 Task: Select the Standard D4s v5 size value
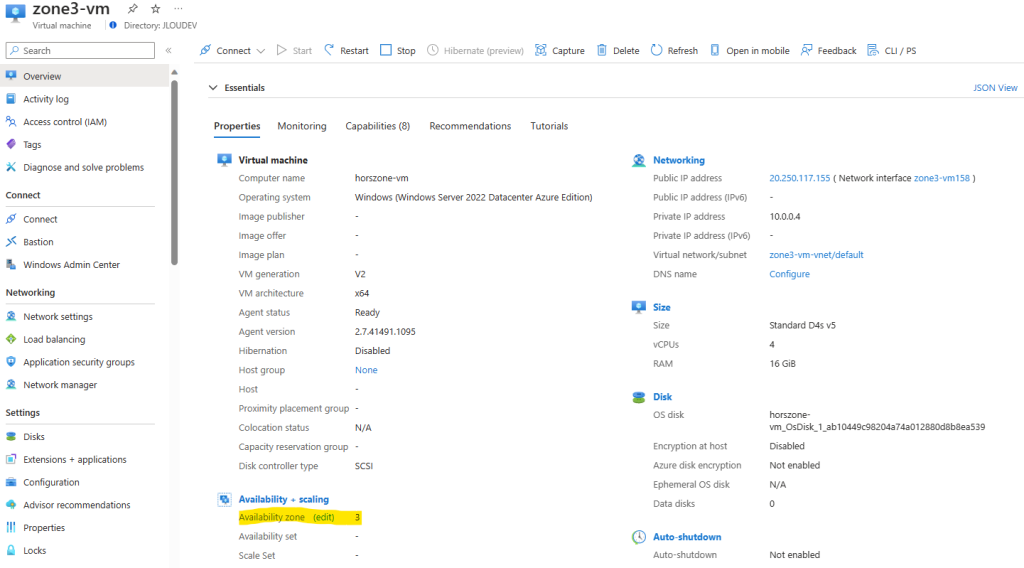(802, 324)
